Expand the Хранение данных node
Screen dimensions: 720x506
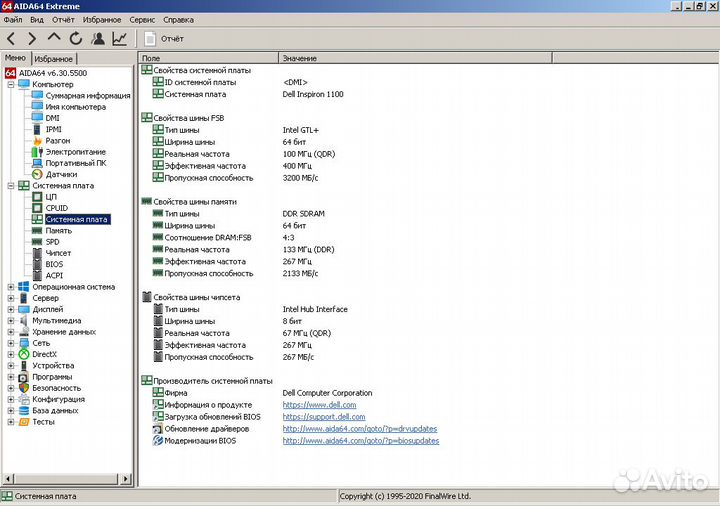pyautogui.click(x=11, y=332)
